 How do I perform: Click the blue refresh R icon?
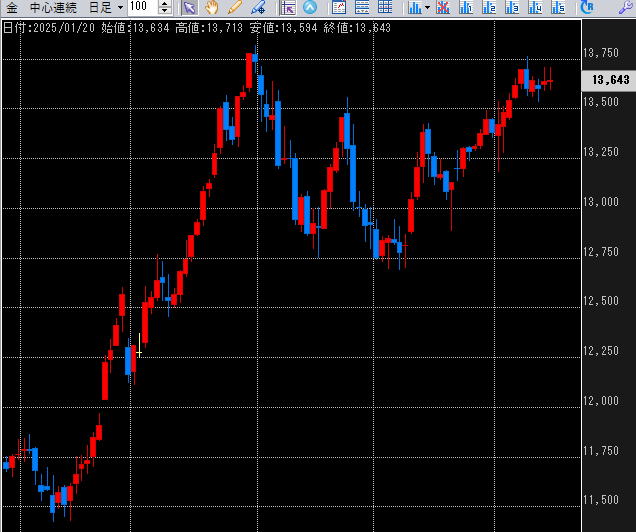[x=587, y=7]
